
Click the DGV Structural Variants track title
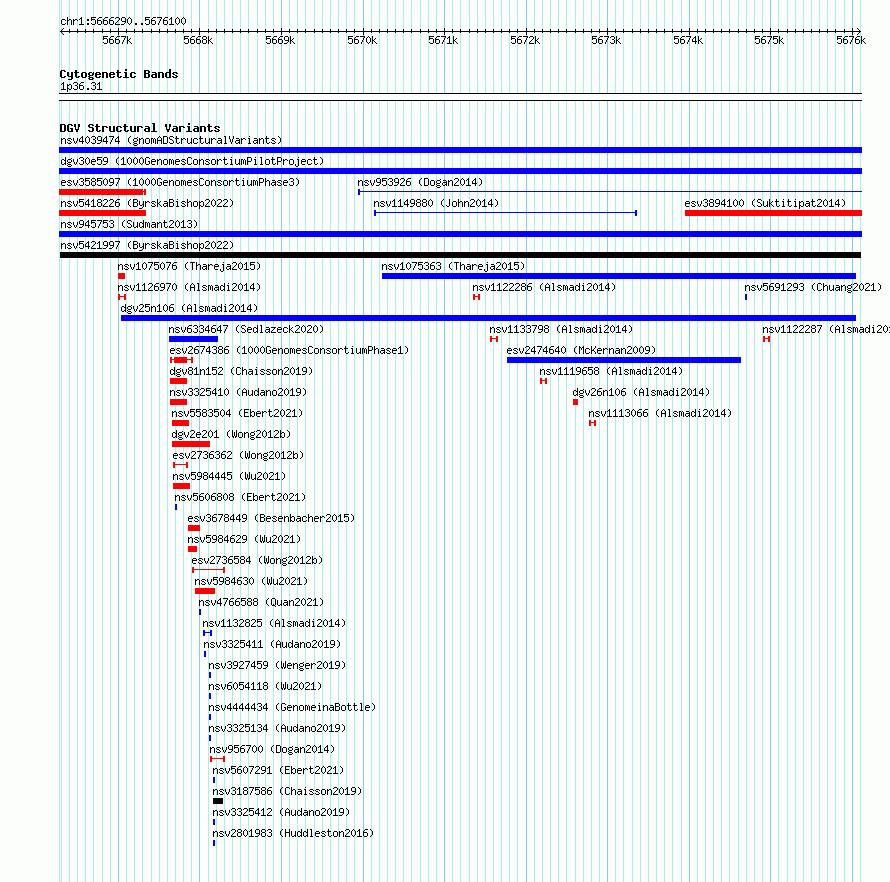140,128
